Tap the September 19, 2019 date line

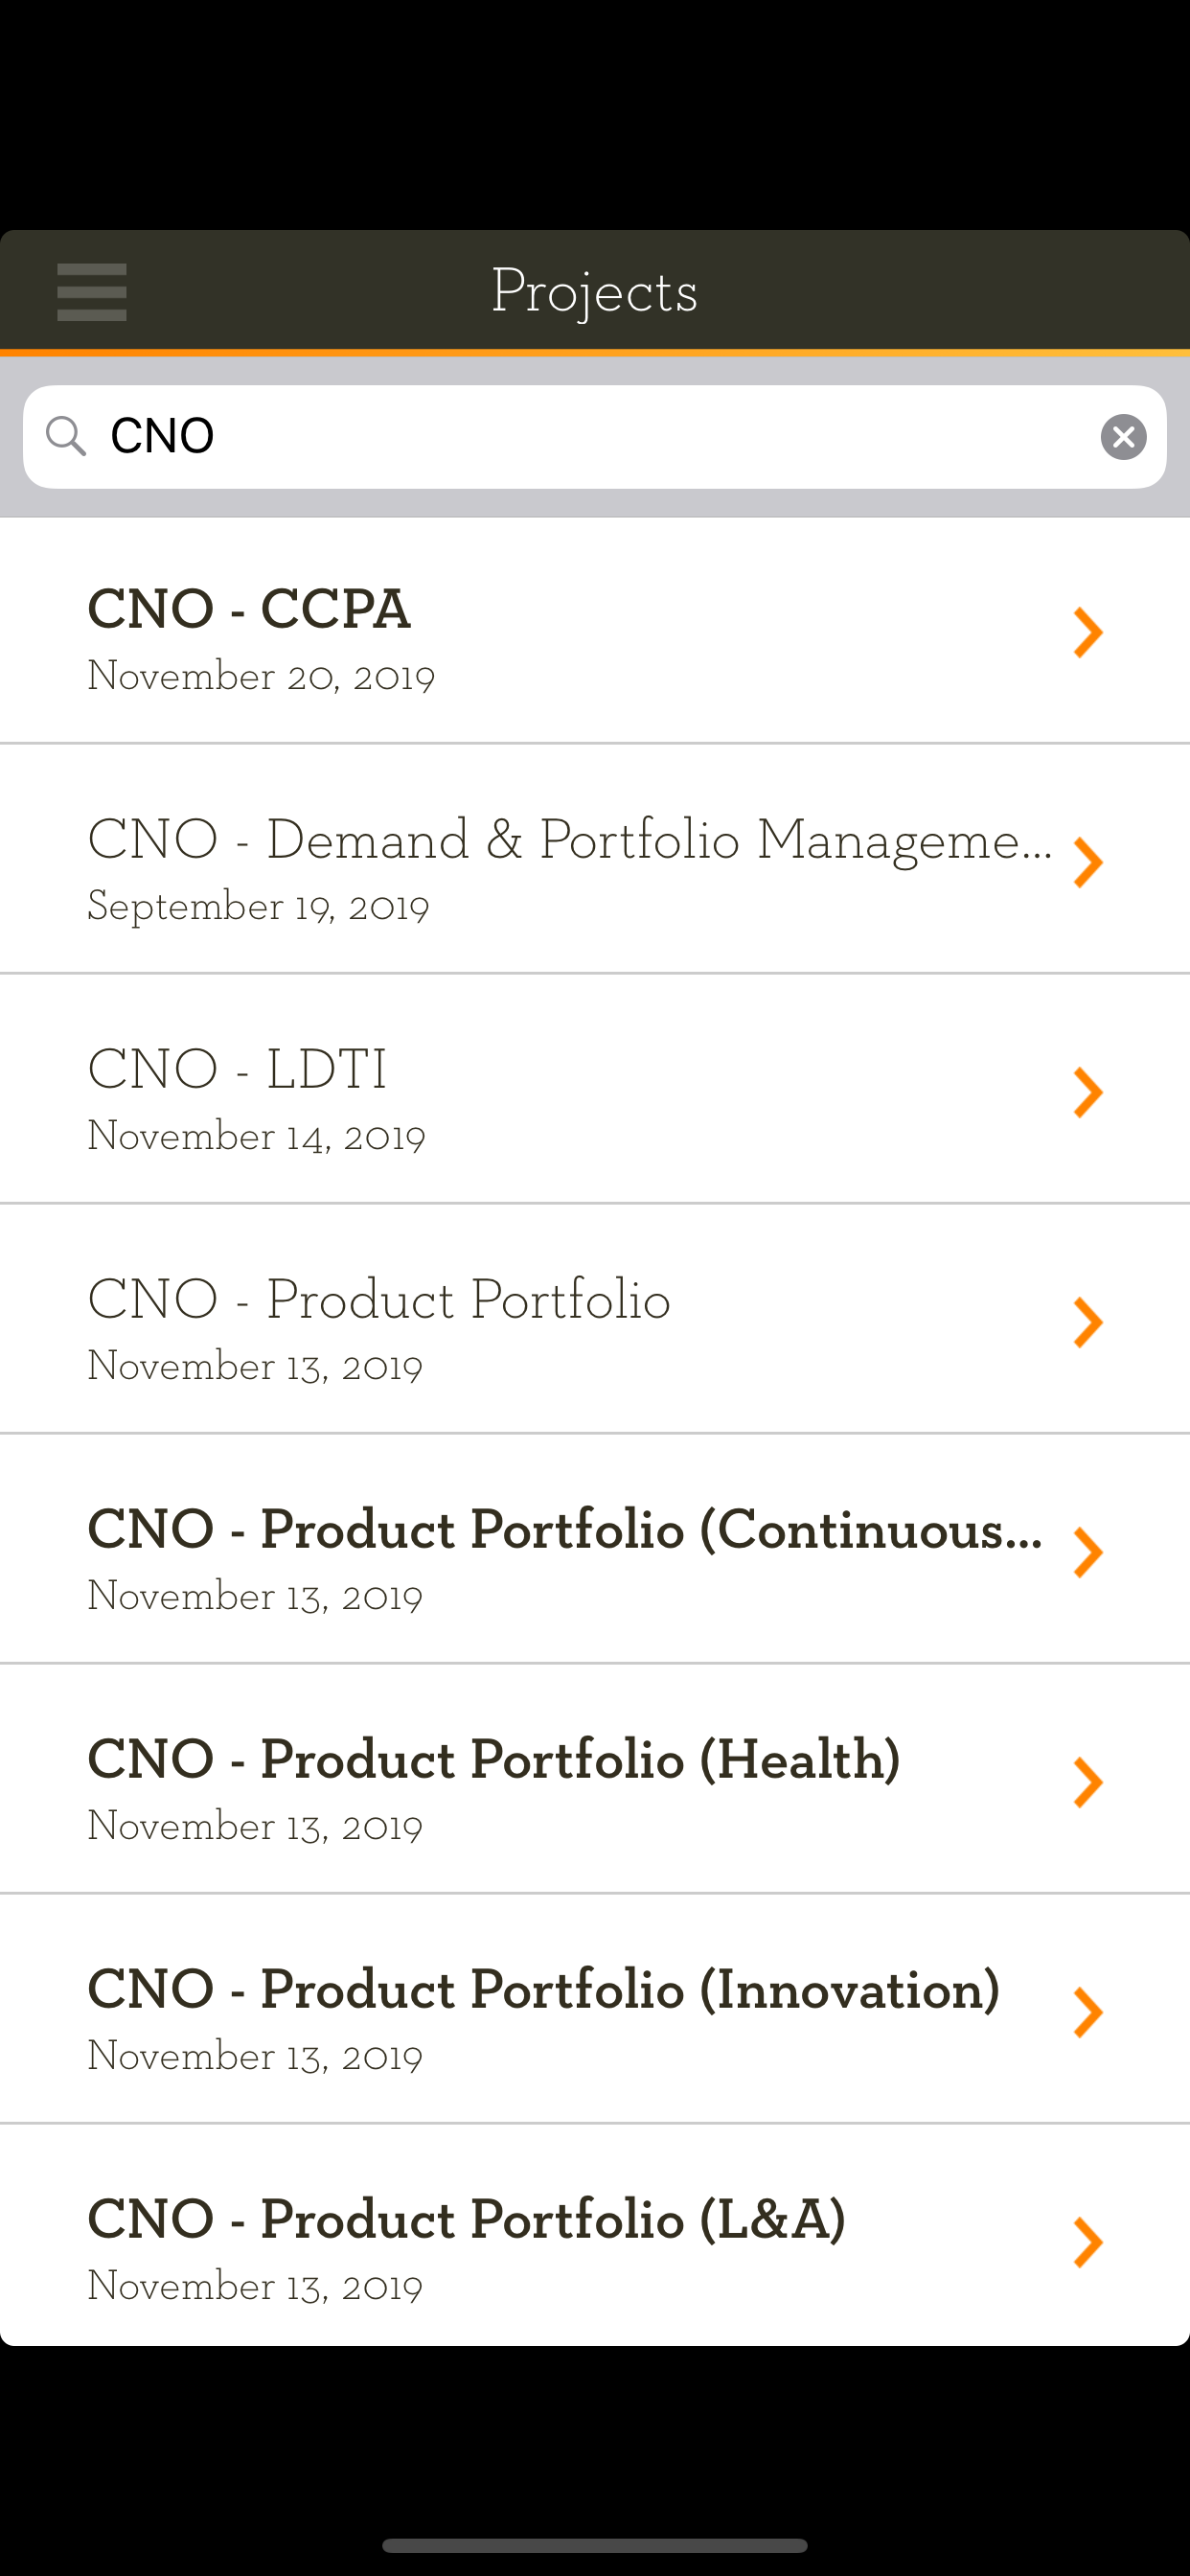[x=258, y=906]
